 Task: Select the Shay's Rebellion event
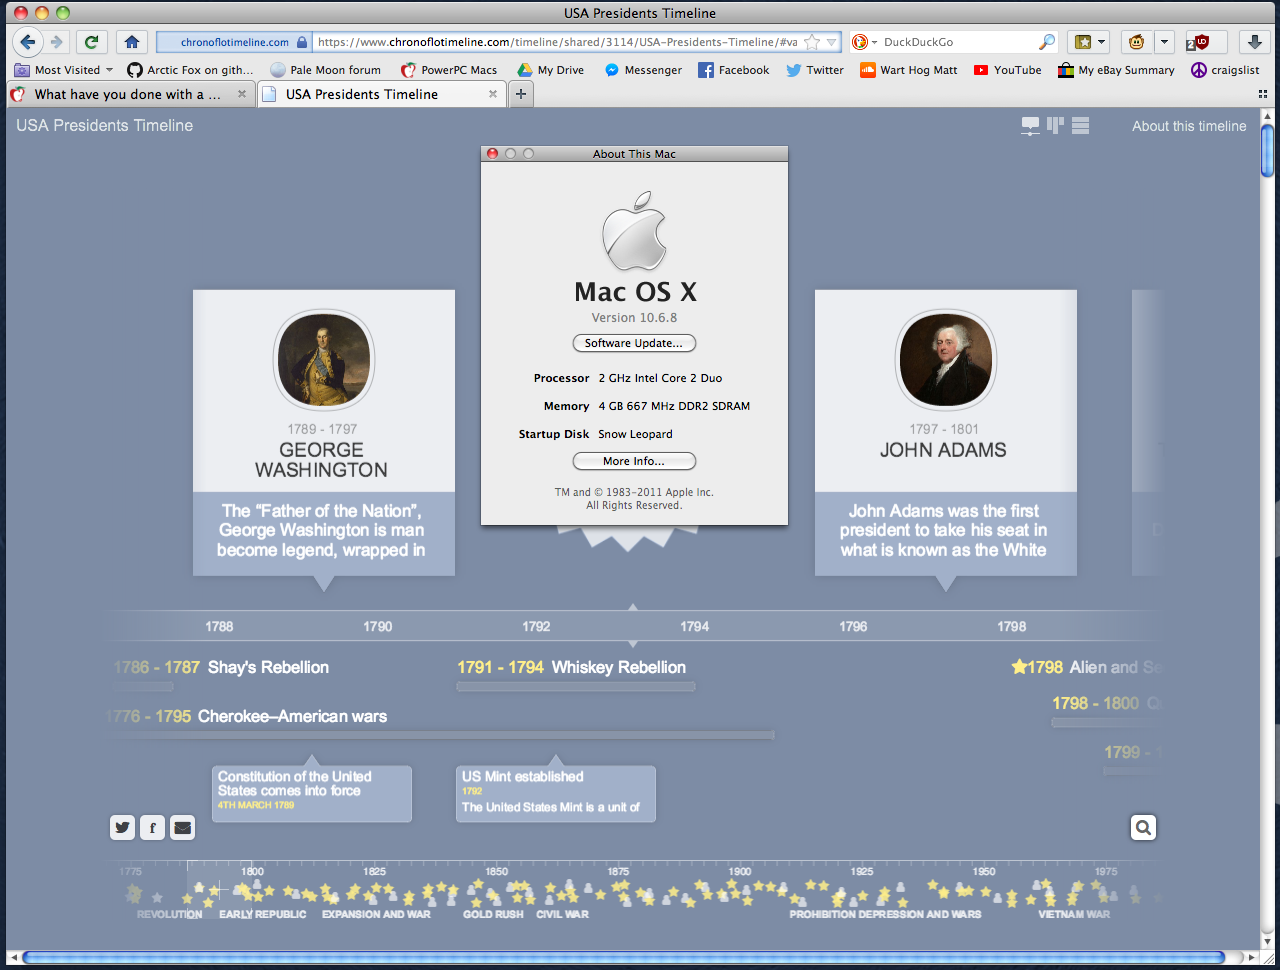pyautogui.click(x=222, y=667)
